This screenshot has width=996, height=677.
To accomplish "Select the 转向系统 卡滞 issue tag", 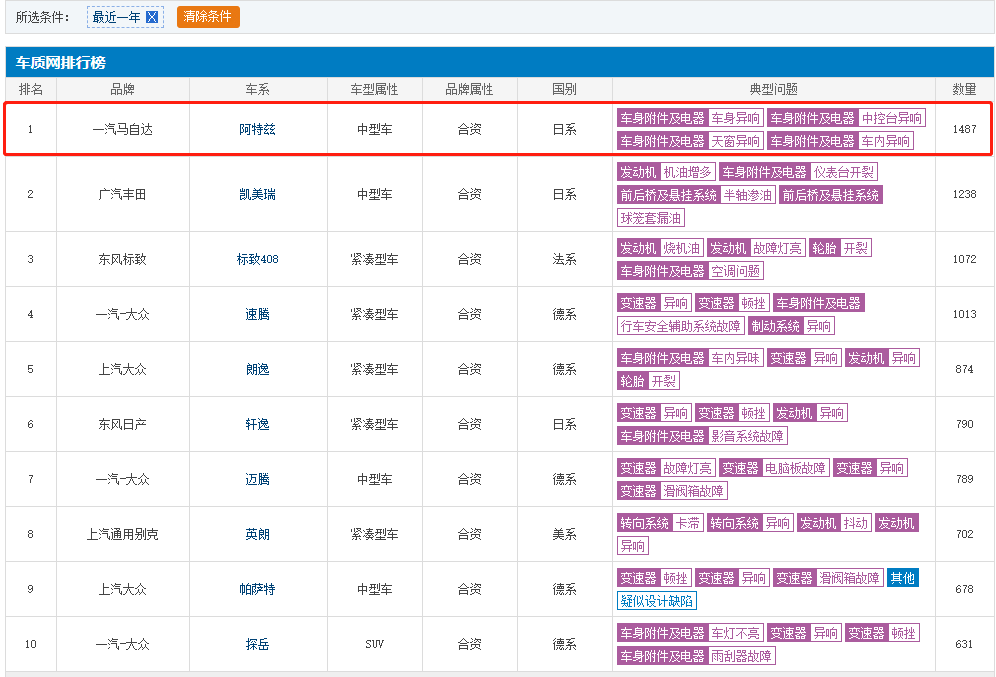I will [x=660, y=523].
